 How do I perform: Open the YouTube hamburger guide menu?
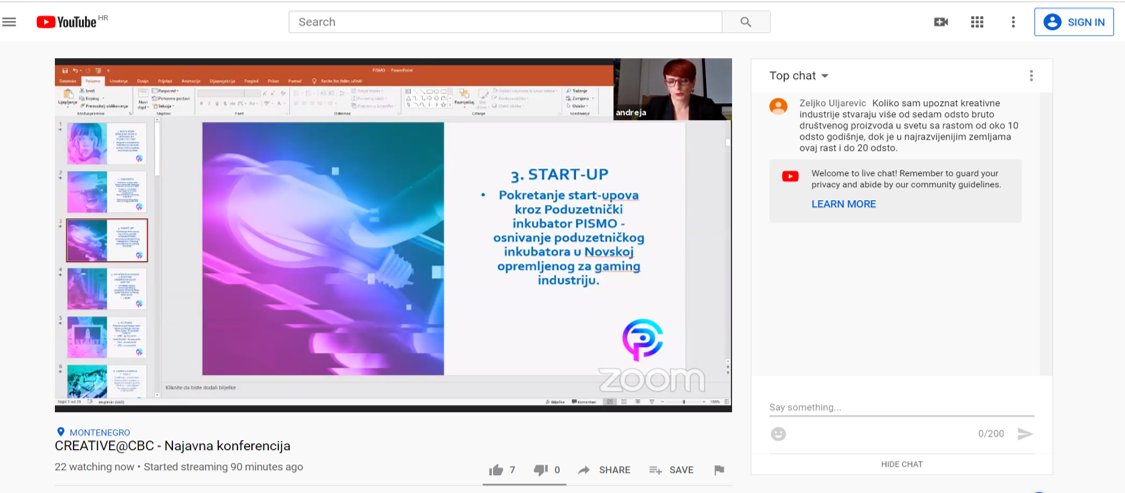(10, 22)
